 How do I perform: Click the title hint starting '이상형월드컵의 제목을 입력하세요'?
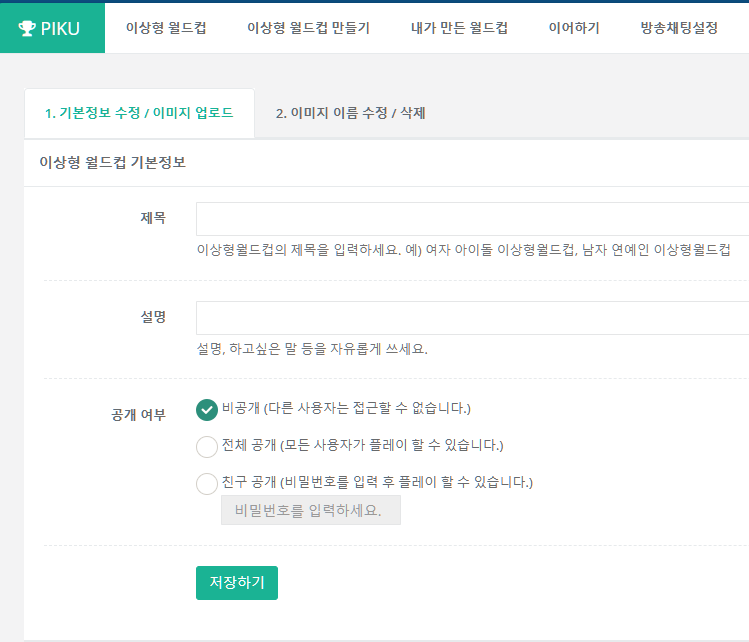(463, 250)
